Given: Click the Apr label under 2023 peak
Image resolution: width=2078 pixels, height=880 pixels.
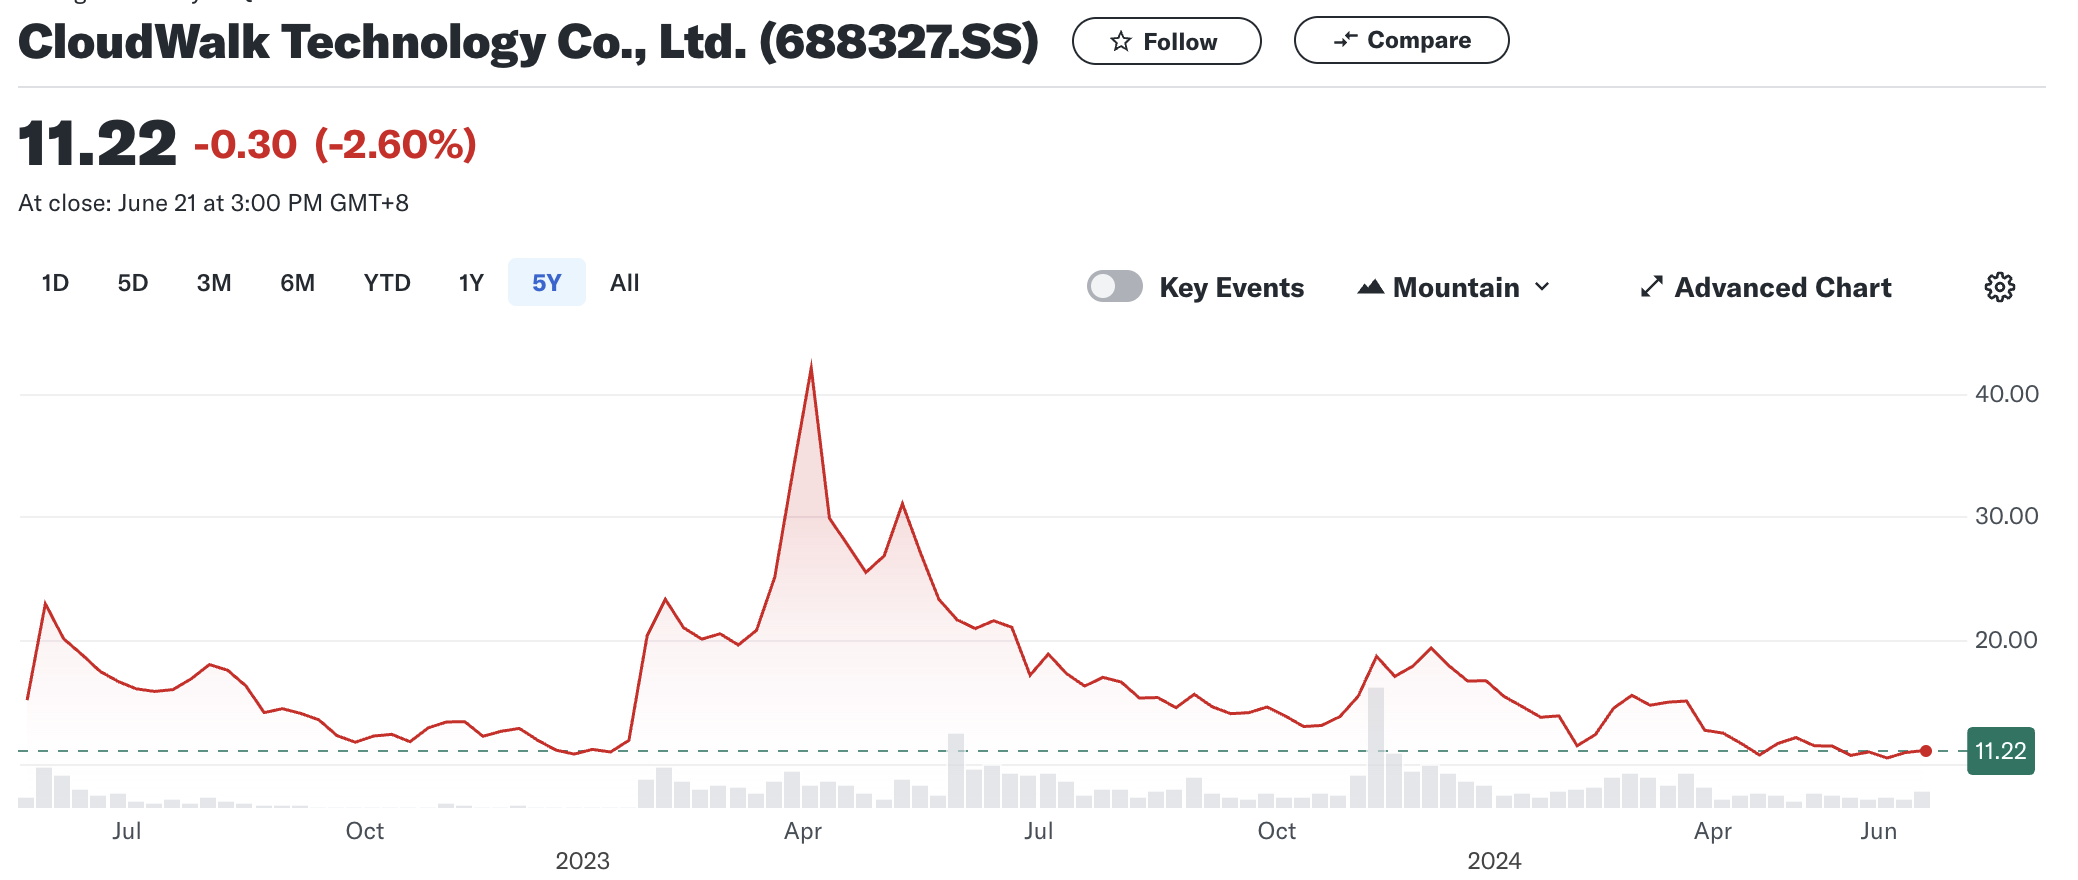Looking at the screenshot, I should click(x=803, y=831).
